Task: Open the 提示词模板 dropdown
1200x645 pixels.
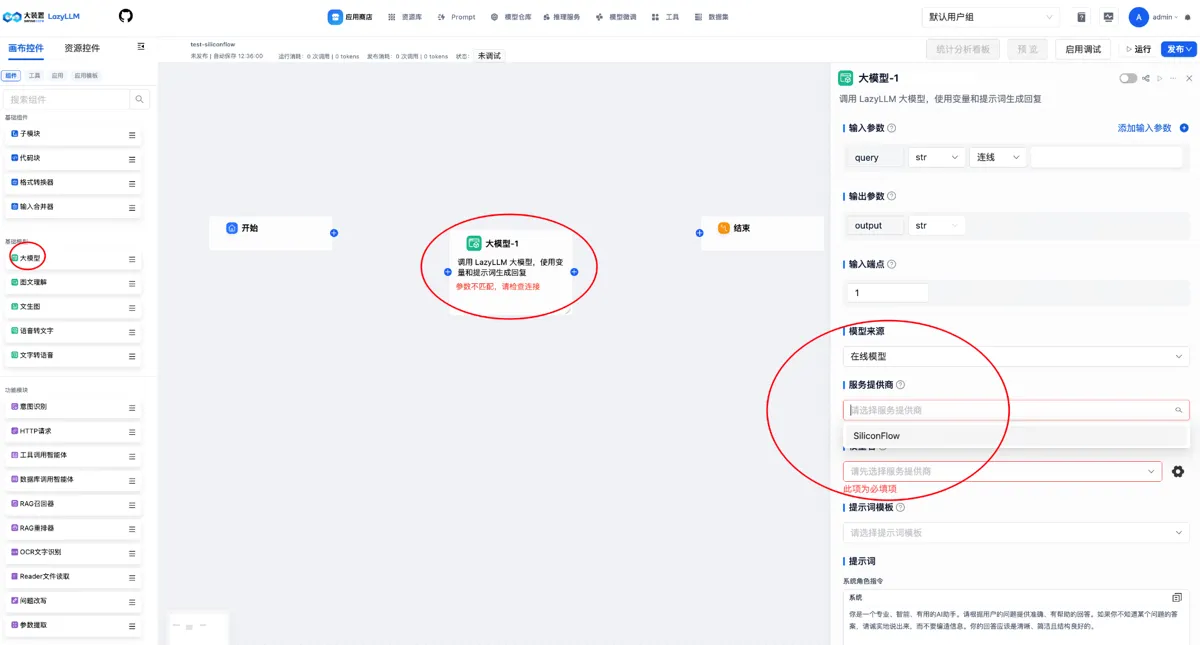Action: (x=1016, y=533)
